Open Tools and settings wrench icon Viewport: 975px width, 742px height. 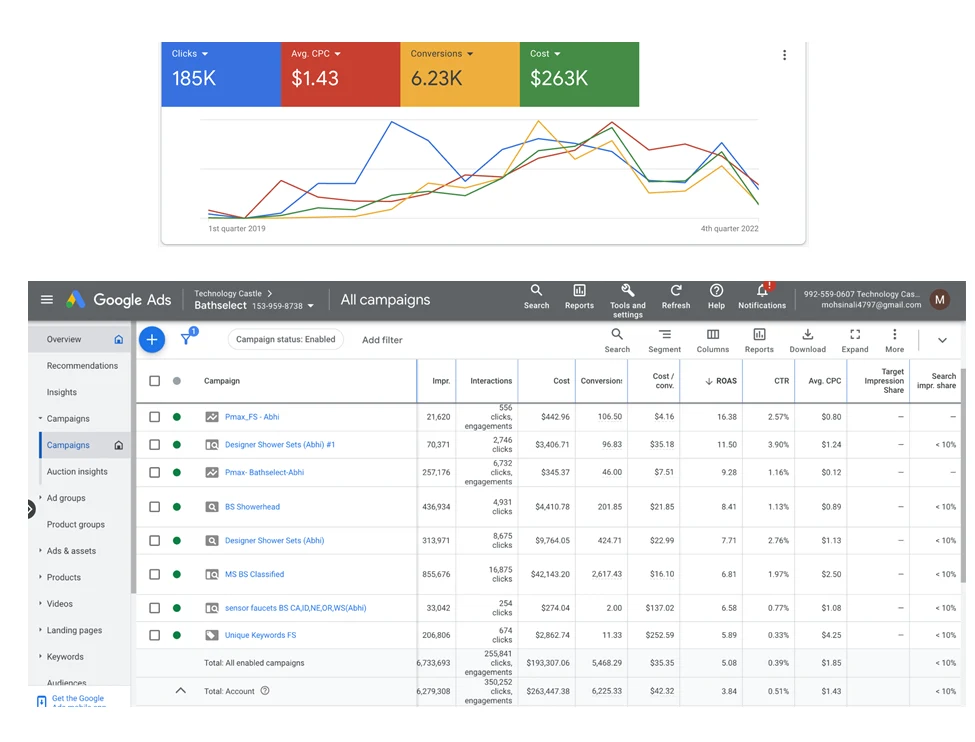tap(627, 291)
